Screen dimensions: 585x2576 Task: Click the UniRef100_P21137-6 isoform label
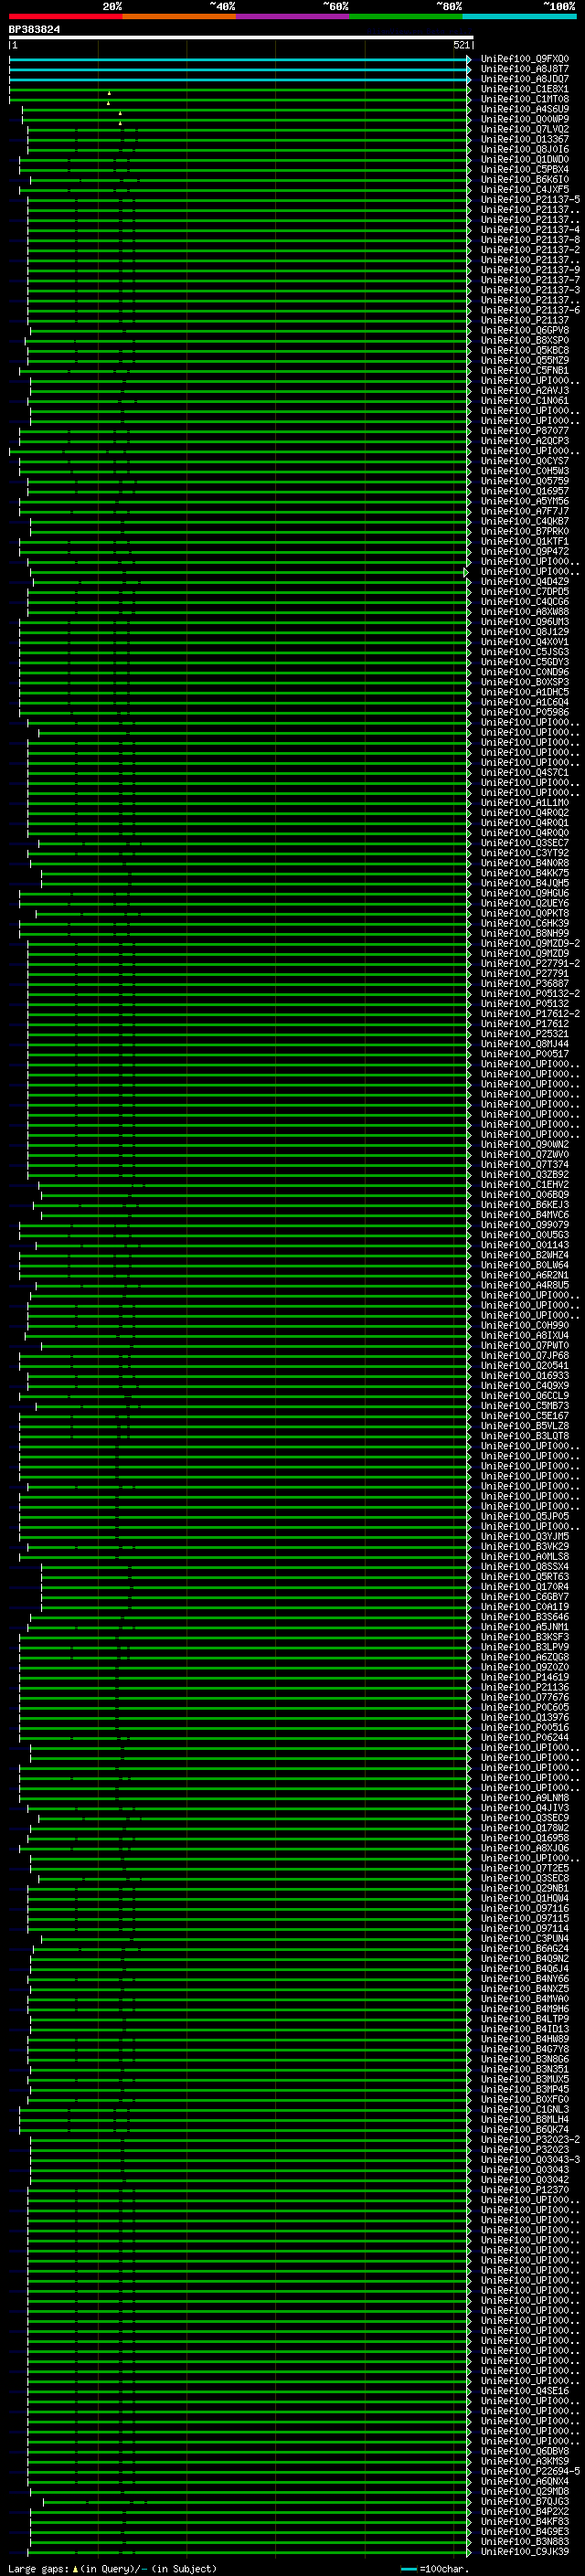click(x=530, y=310)
